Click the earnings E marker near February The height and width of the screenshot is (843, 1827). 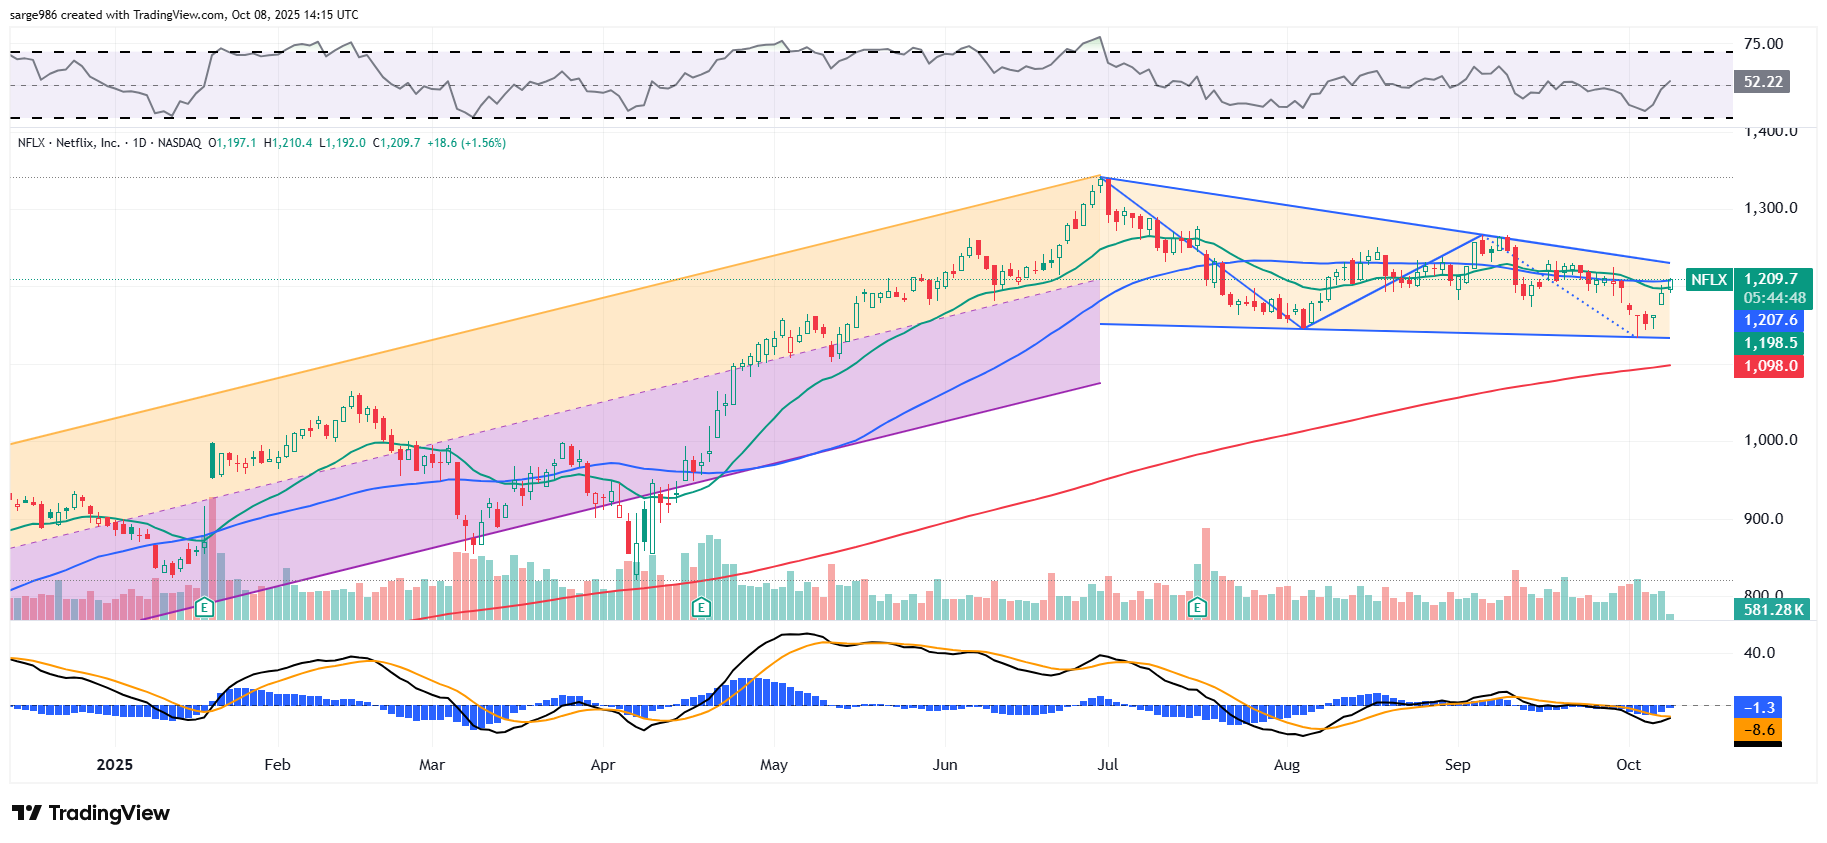[204, 607]
